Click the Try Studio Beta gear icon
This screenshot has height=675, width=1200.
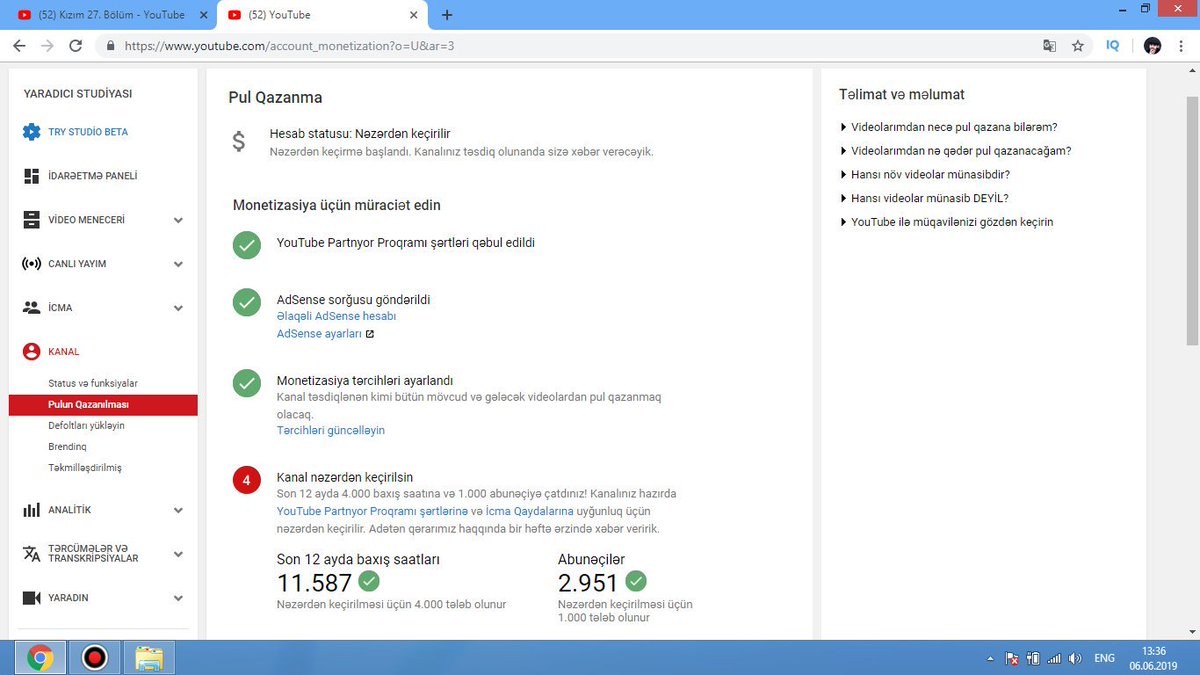coord(32,132)
